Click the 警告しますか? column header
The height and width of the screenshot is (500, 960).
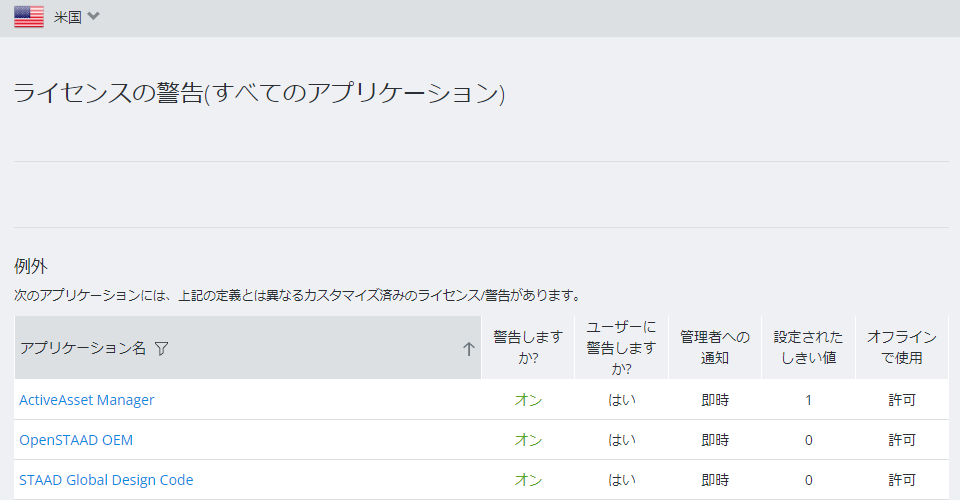[x=528, y=348]
